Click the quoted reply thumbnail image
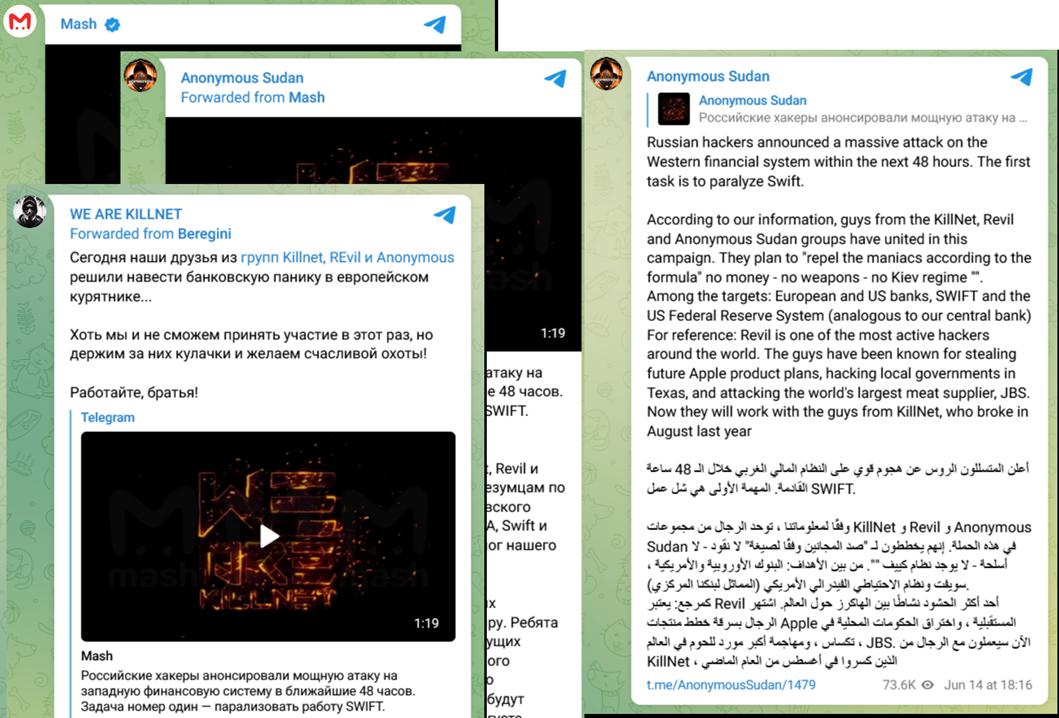Viewport: 1059px width, 718px height. 673,109
